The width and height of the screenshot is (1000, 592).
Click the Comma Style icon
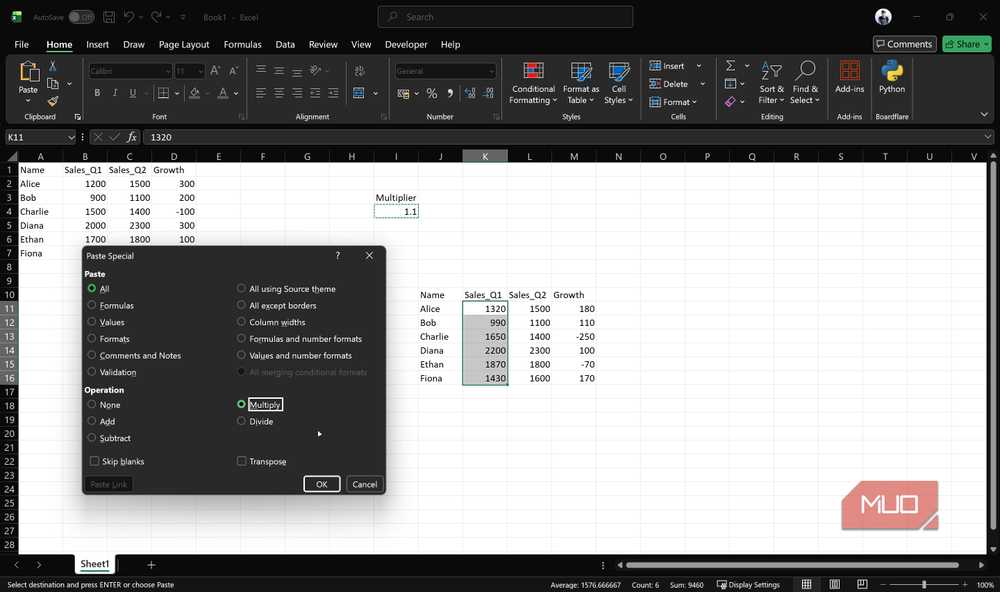click(x=450, y=94)
